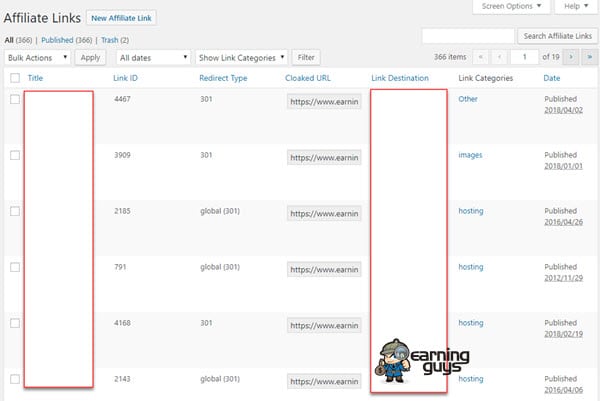Screen dimensions: 600x401
Task: Click the 366 items count text
Action: [450, 57]
